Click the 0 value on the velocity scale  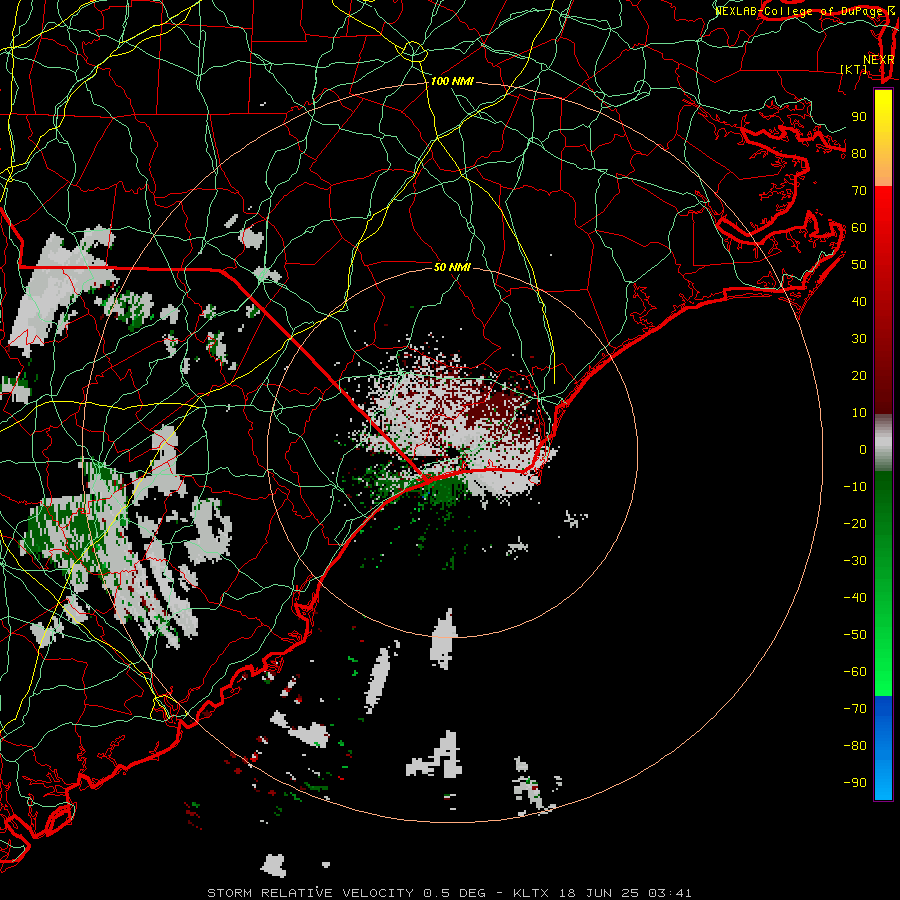click(x=863, y=449)
